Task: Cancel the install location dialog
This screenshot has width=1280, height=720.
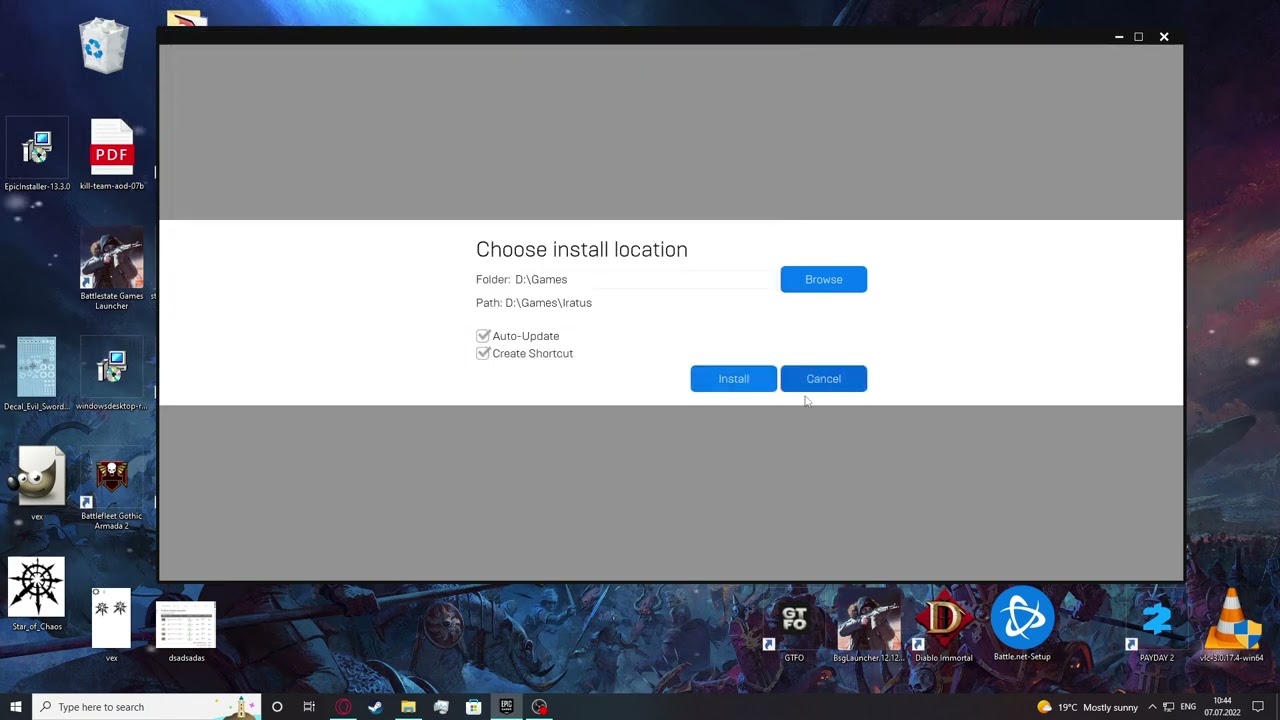Action: (x=824, y=378)
